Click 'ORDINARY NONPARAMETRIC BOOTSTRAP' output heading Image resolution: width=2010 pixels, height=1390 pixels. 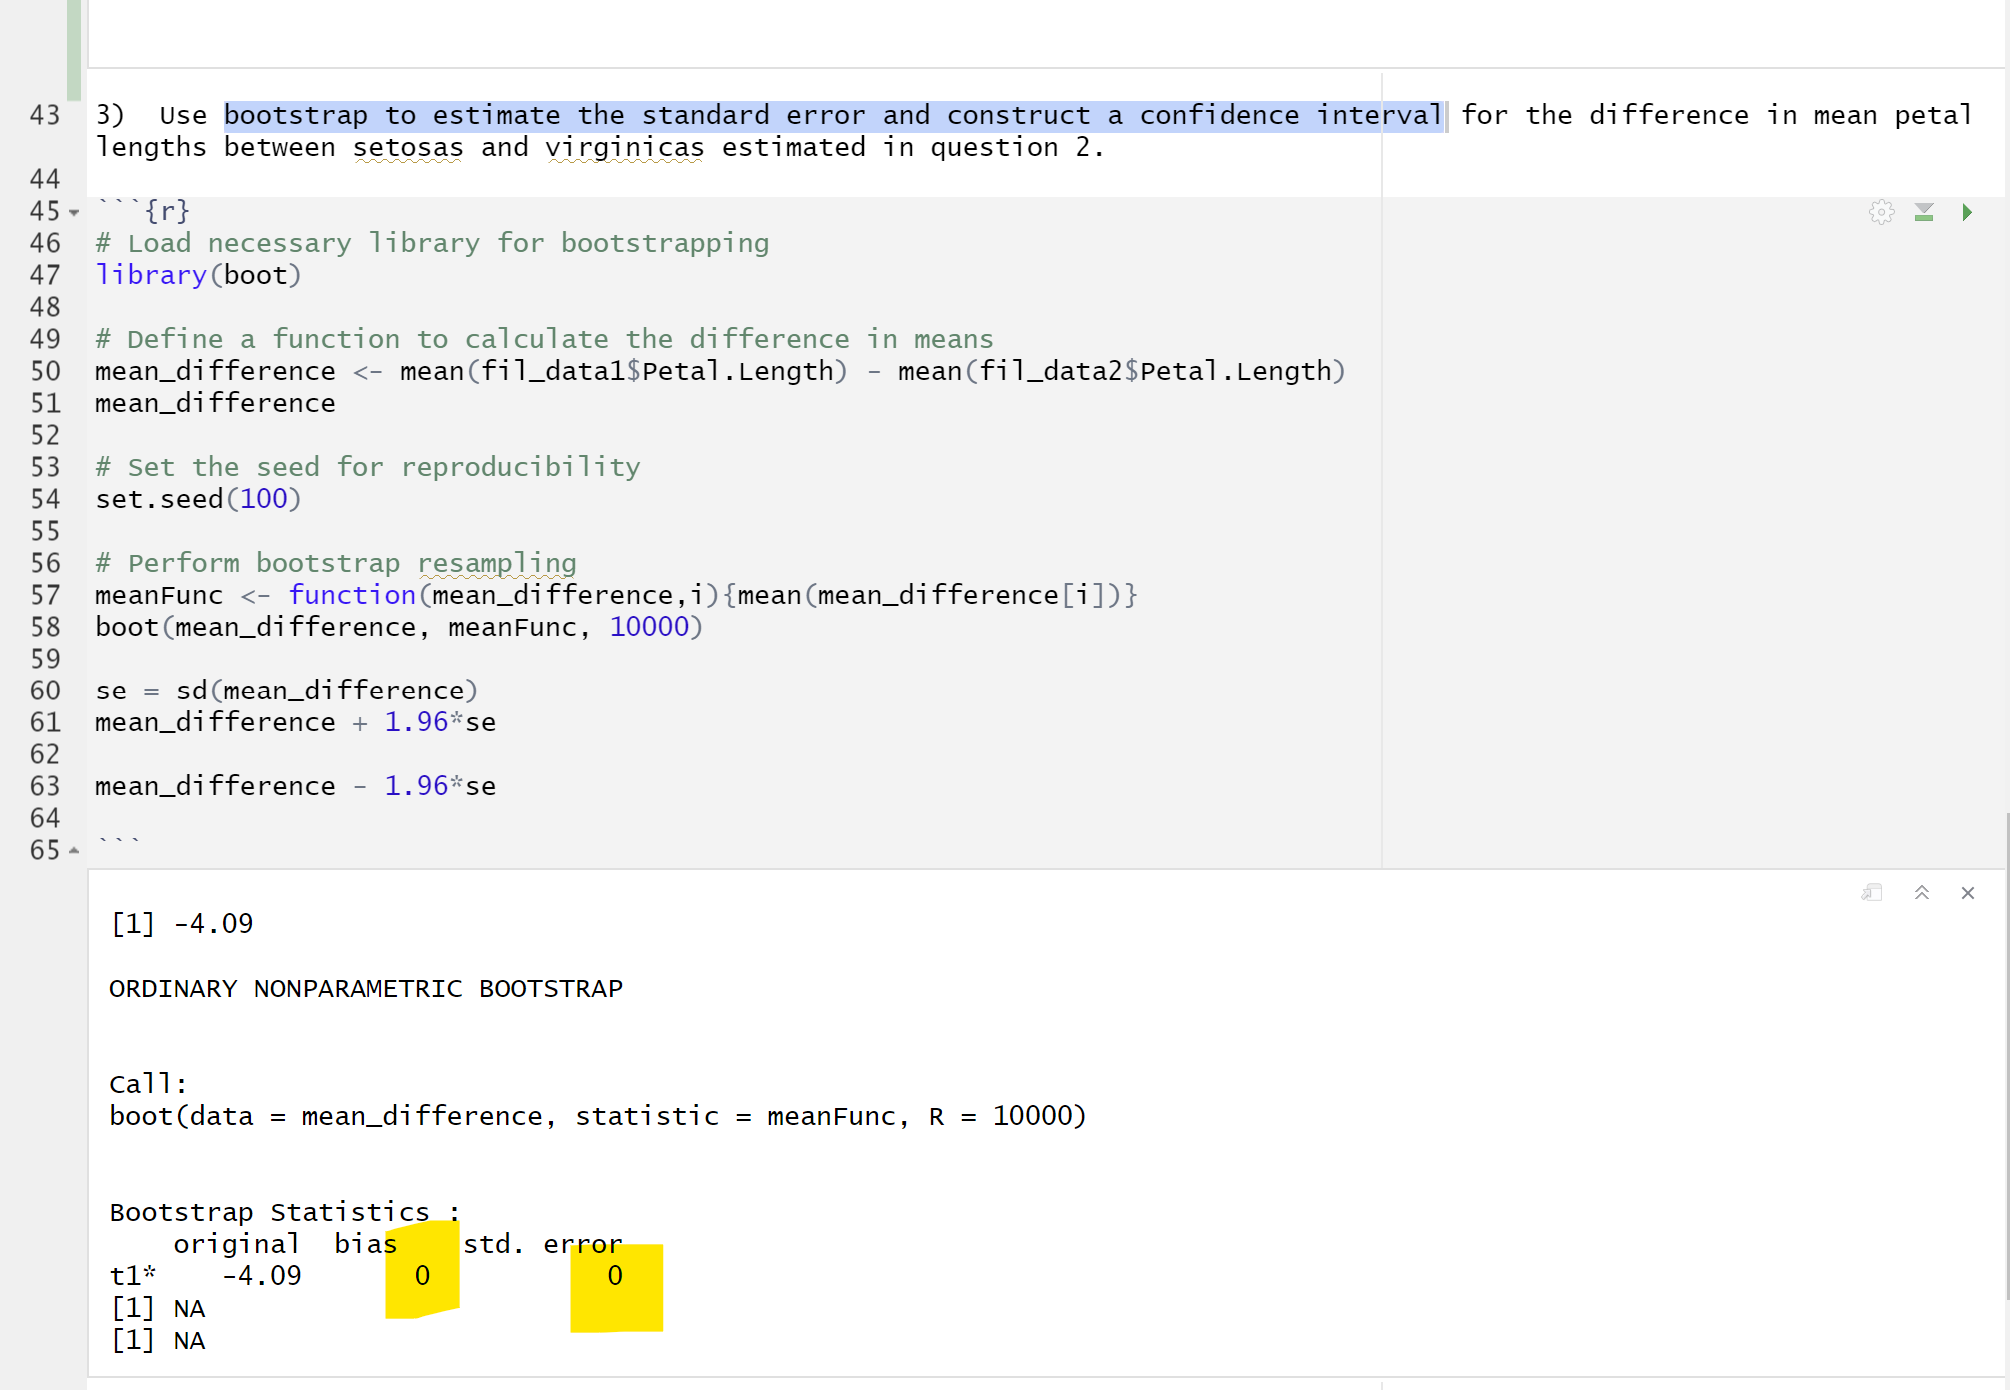[x=366, y=988]
